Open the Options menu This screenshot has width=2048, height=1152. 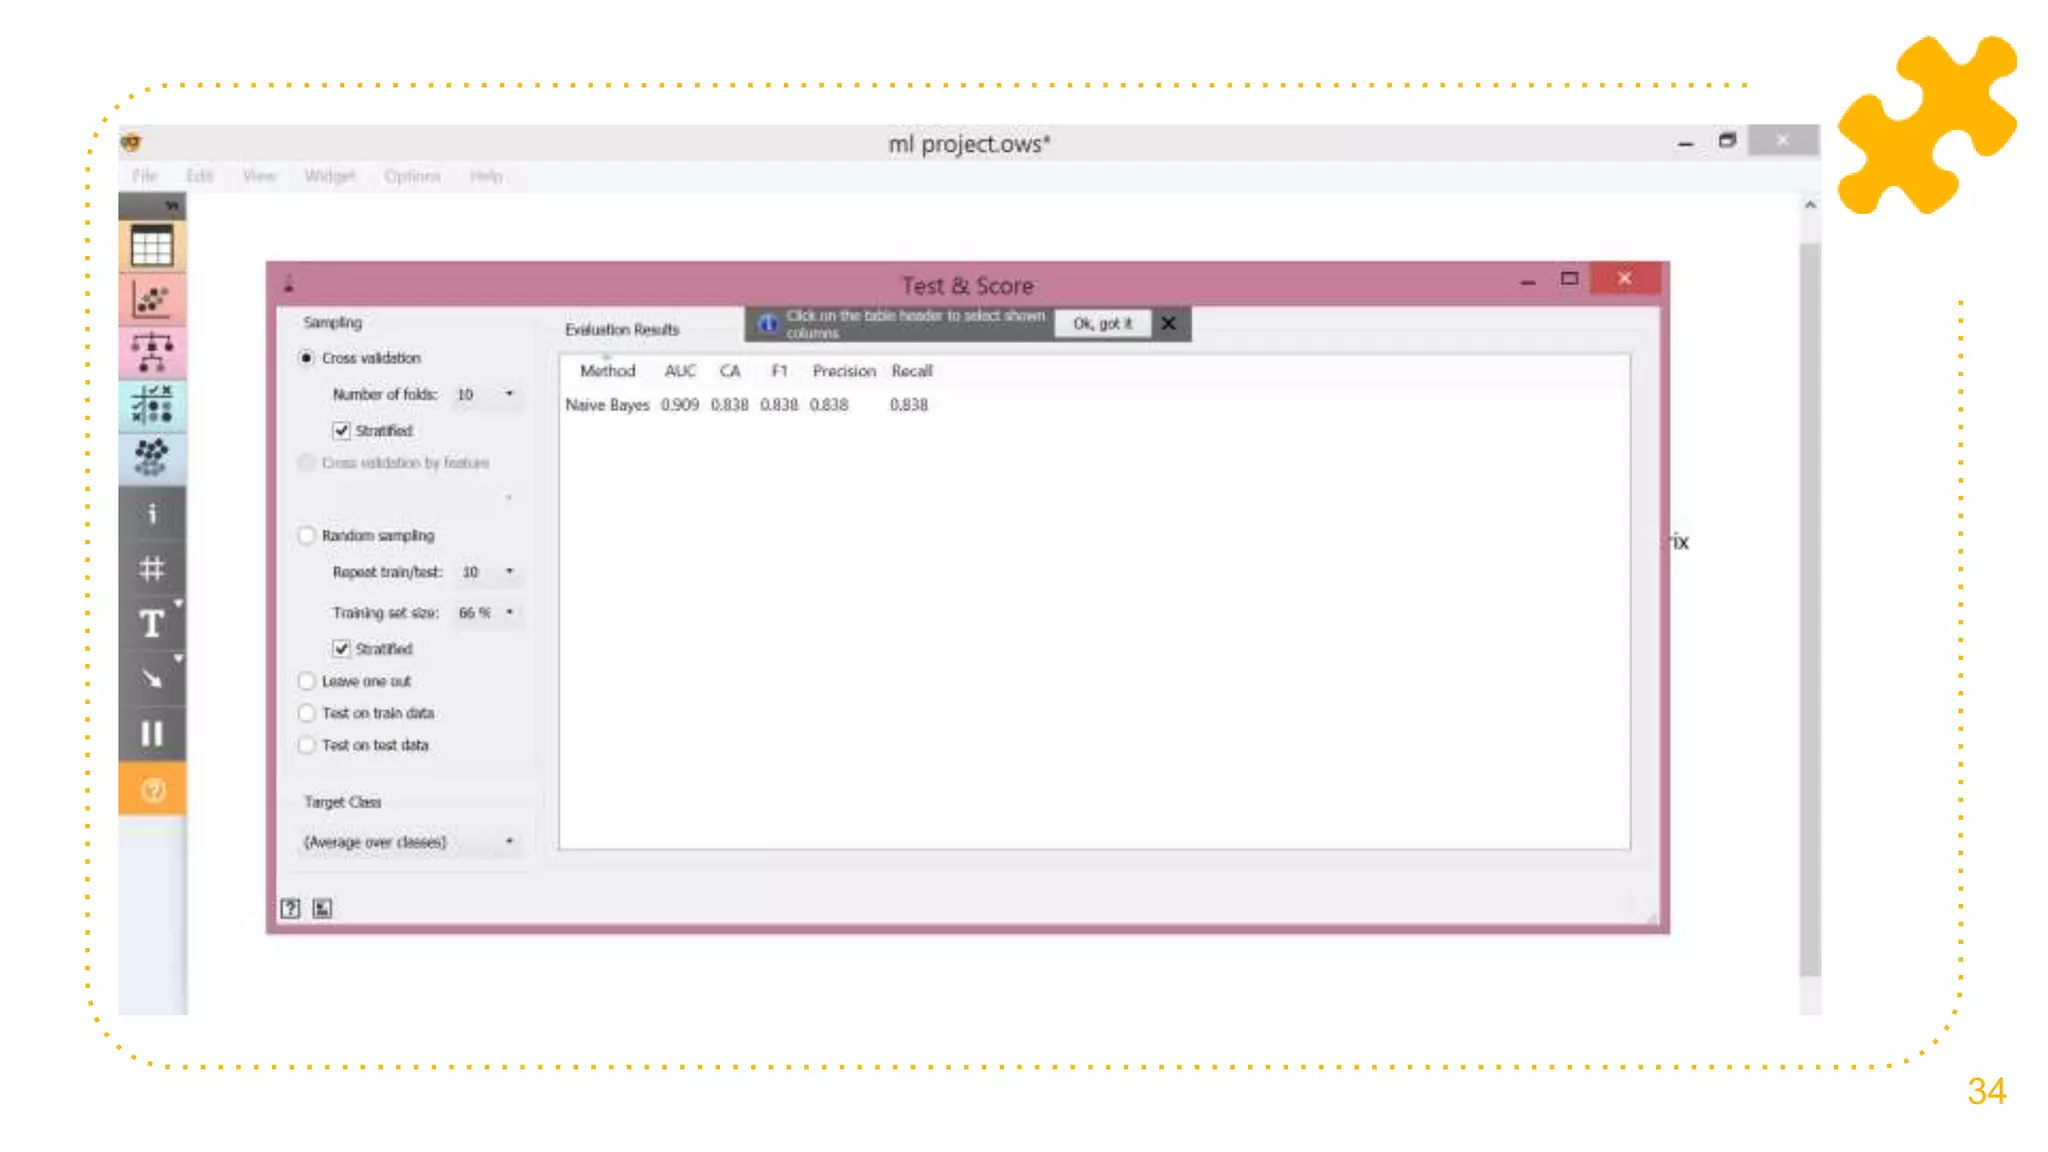click(x=412, y=176)
